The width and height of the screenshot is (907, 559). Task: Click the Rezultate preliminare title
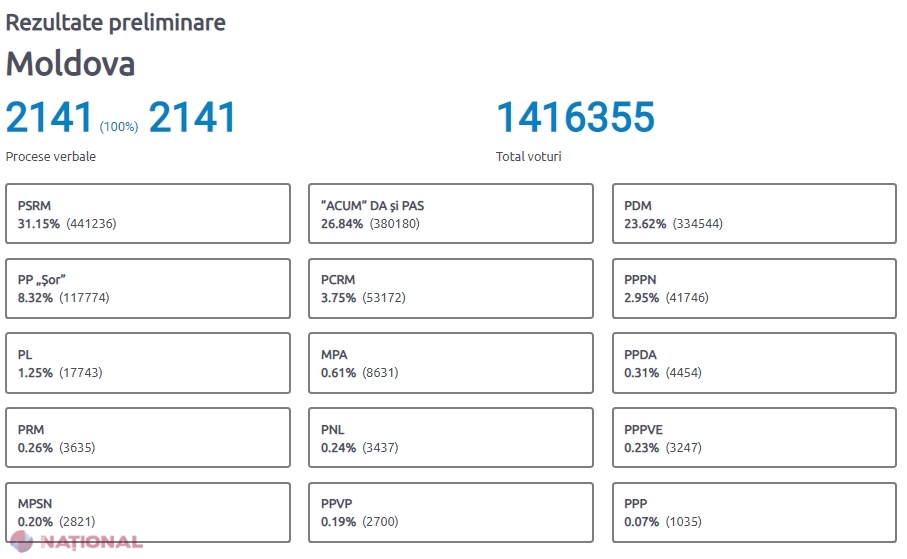click(116, 22)
